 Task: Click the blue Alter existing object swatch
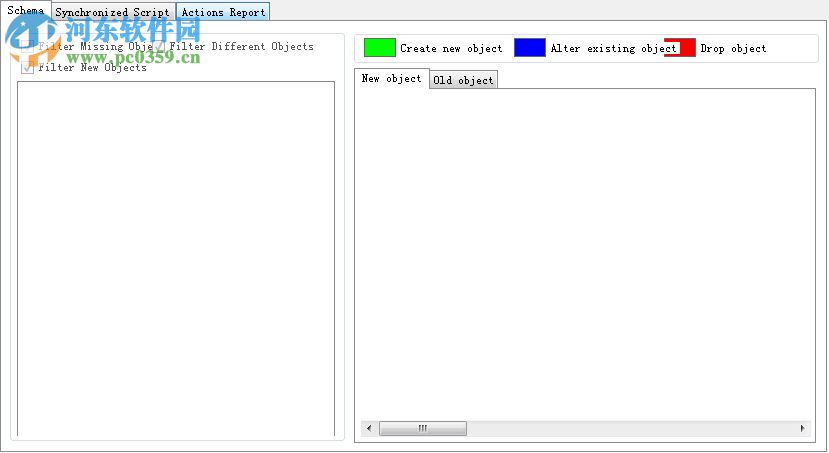(530, 48)
